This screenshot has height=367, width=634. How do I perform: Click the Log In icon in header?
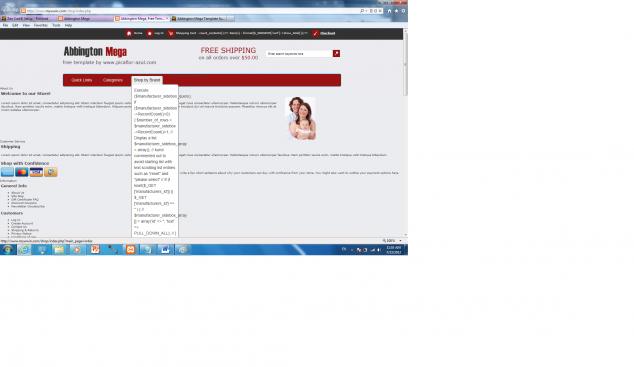click(x=150, y=34)
